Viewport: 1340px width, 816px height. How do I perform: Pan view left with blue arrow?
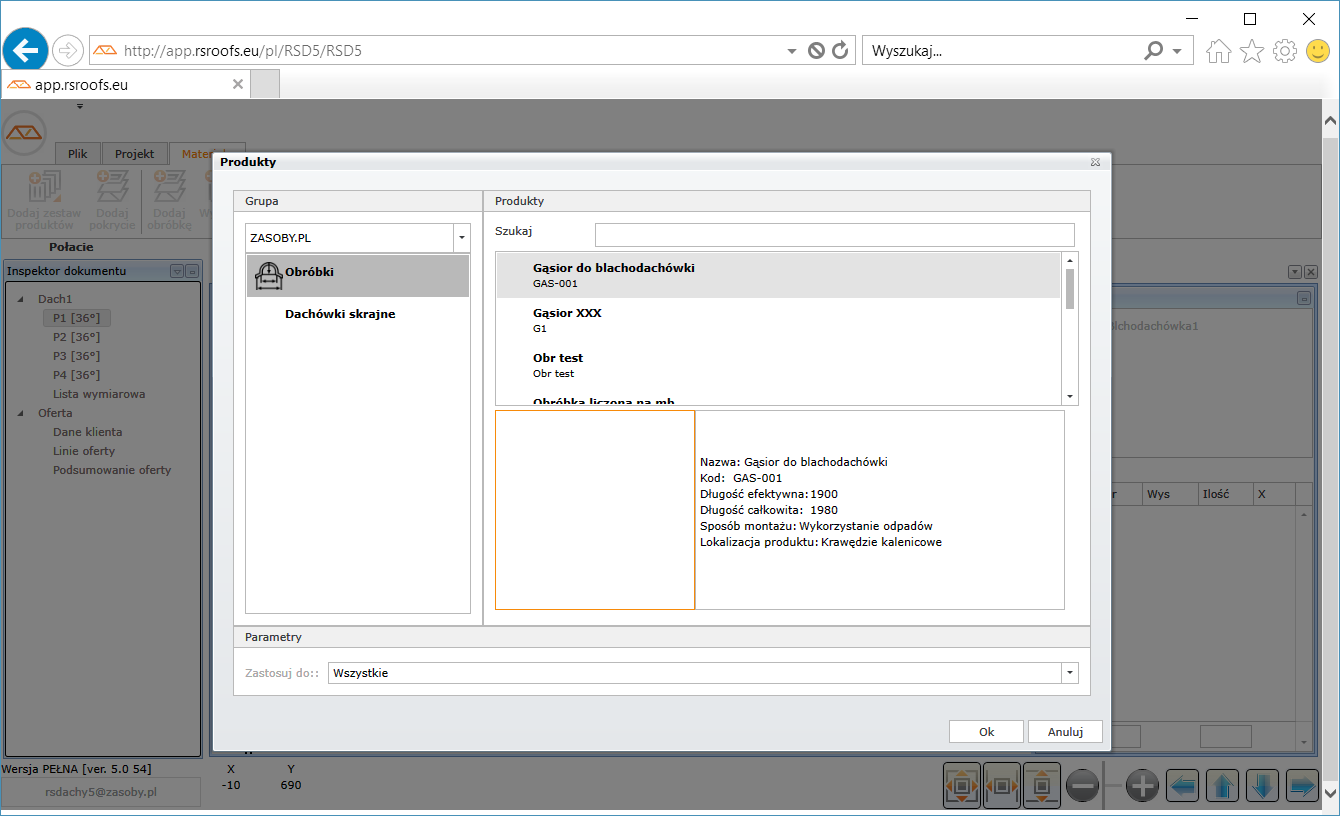[1183, 786]
